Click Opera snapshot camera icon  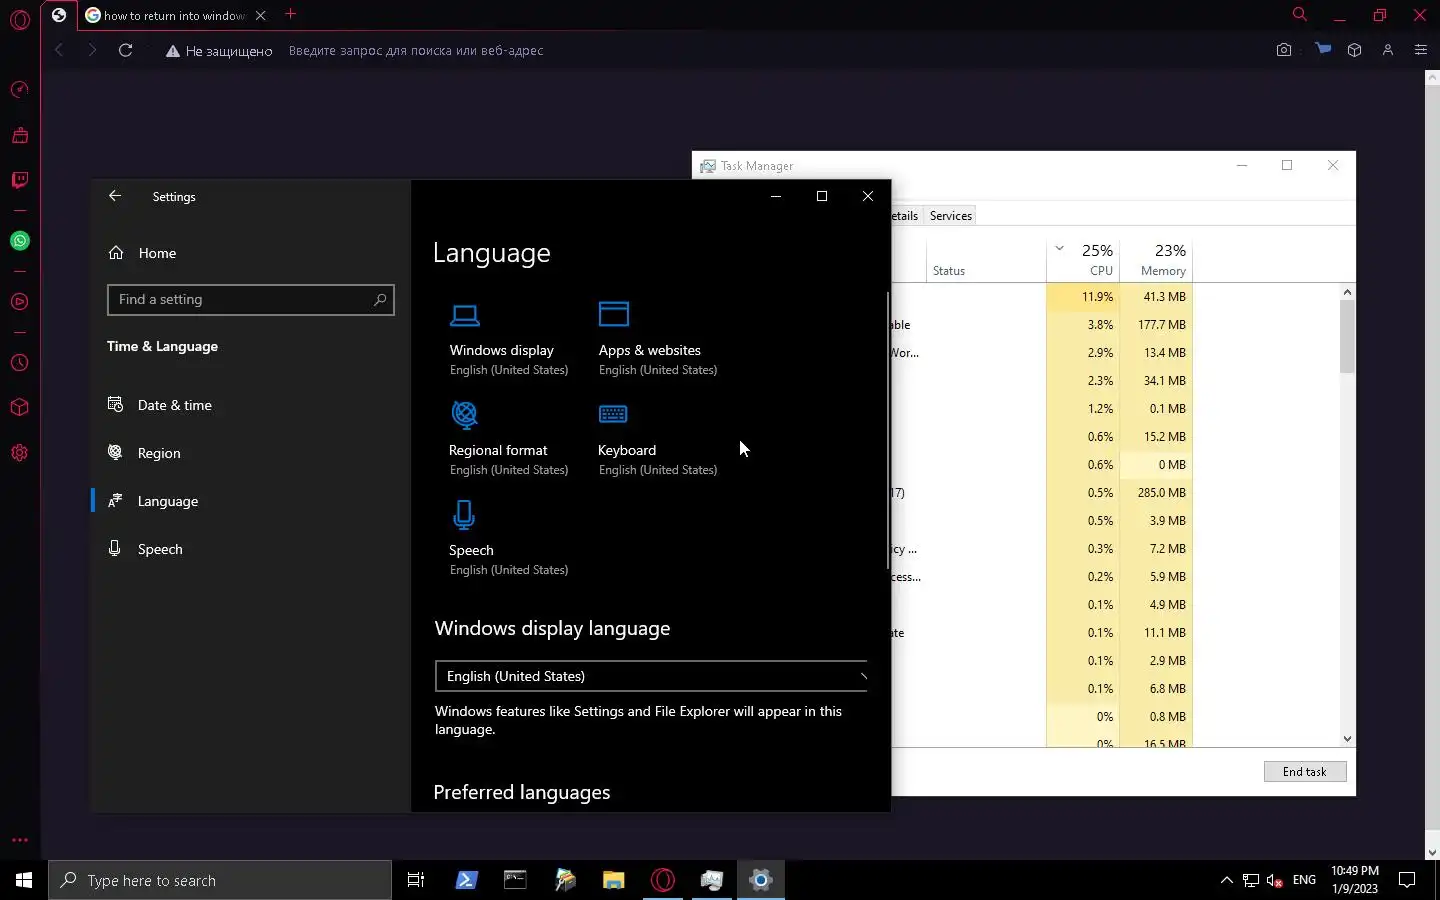coord(1284,50)
